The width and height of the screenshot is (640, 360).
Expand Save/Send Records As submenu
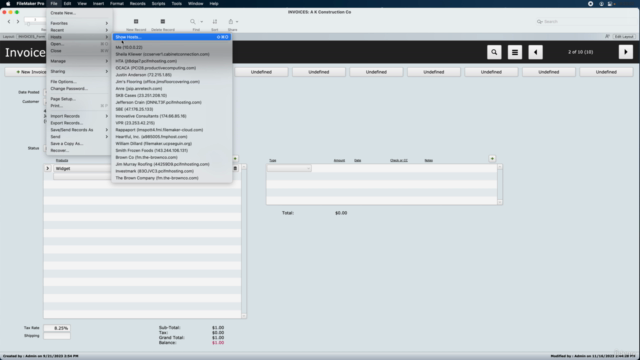(79, 130)
